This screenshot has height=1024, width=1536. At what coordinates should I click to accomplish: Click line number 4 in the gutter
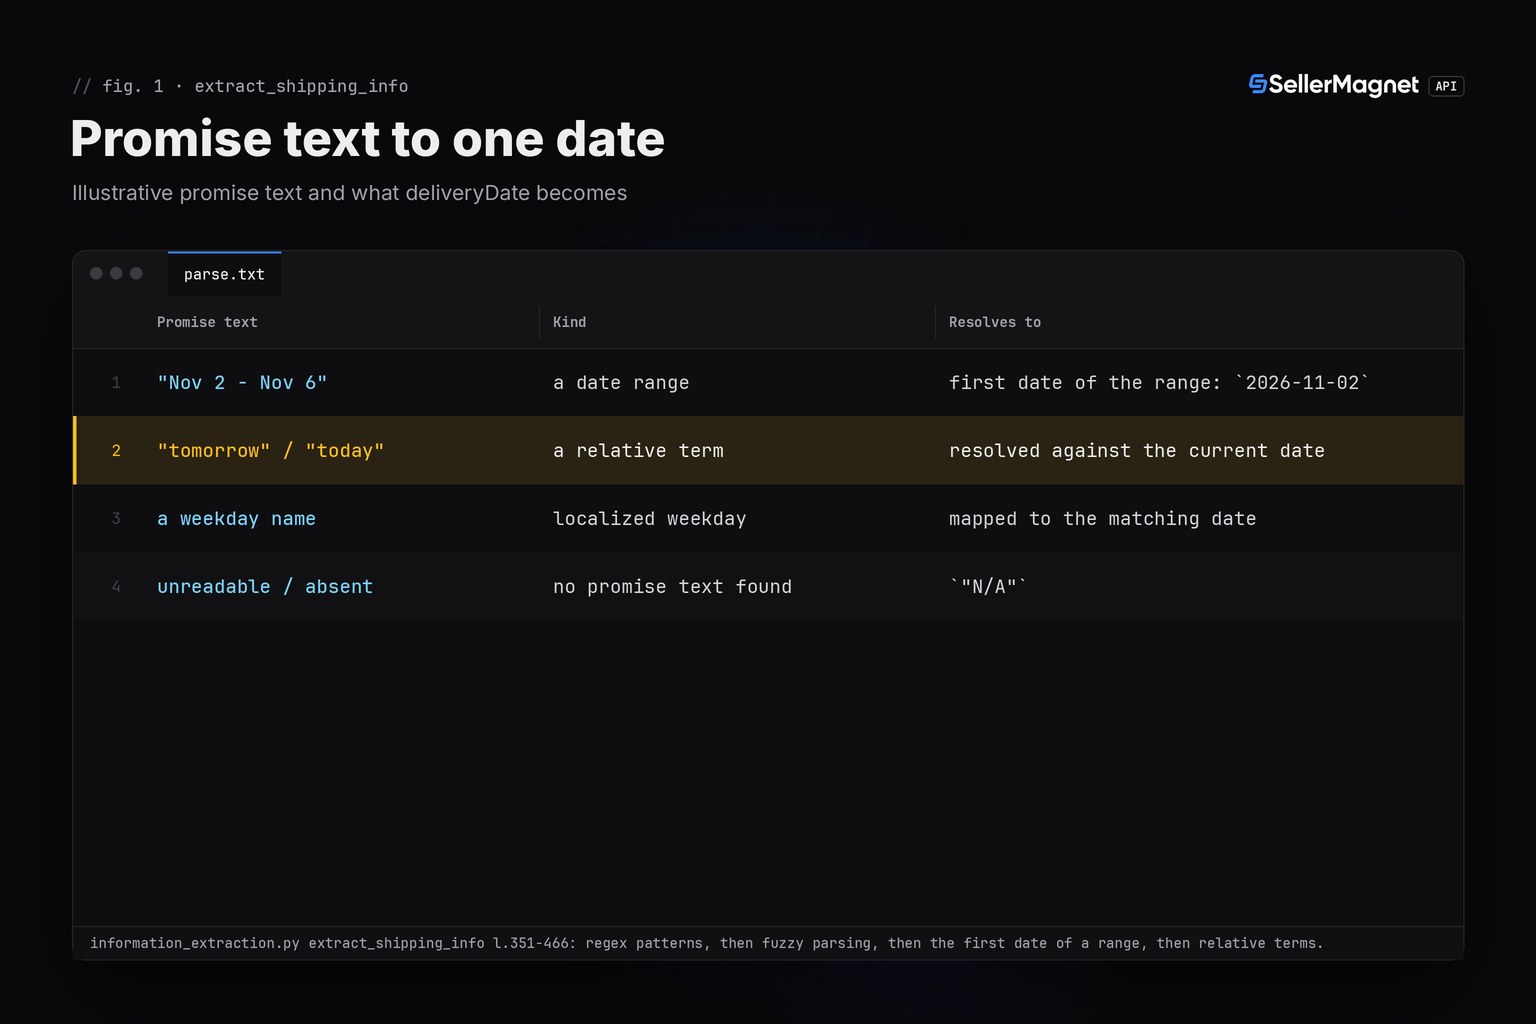pos(116,587)
